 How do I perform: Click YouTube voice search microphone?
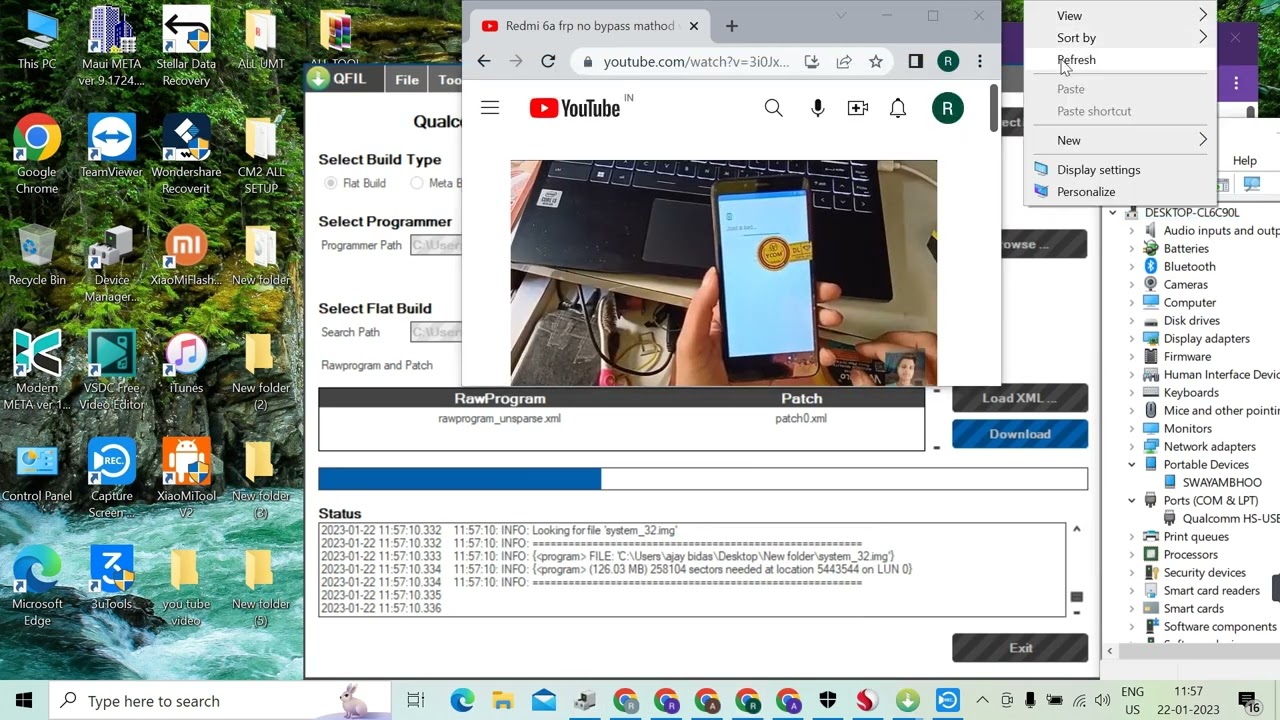(x=818, y=108)
